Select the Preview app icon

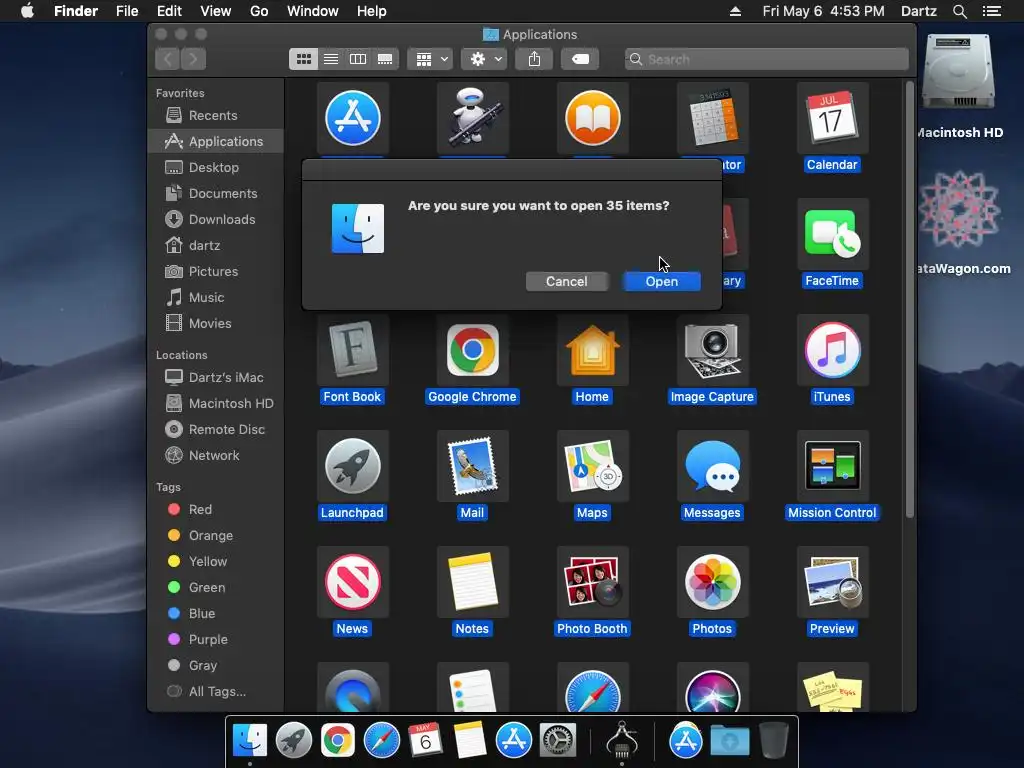tap(832, 582)
